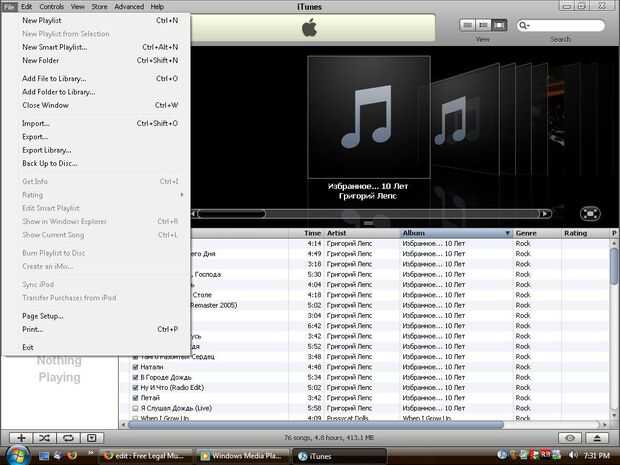
Task: Click the table scroll left arrow
Action: click(123, 425)
